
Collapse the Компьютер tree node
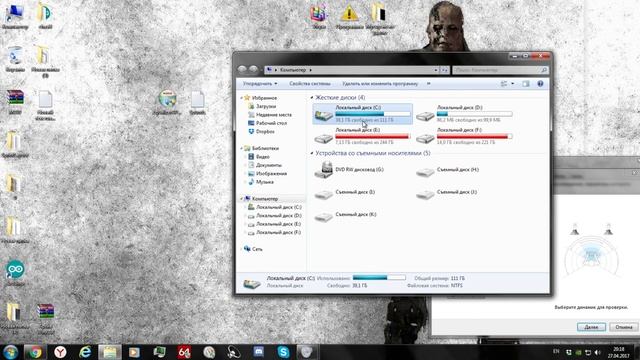(241, 199)
